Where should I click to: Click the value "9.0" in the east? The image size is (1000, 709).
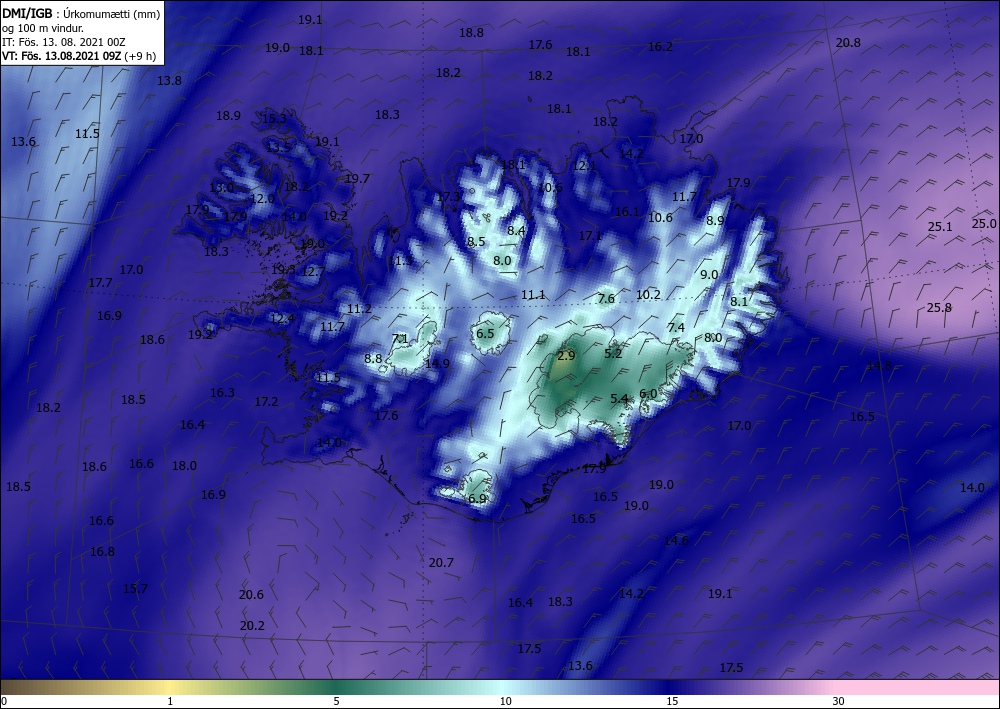coord(709,275)
